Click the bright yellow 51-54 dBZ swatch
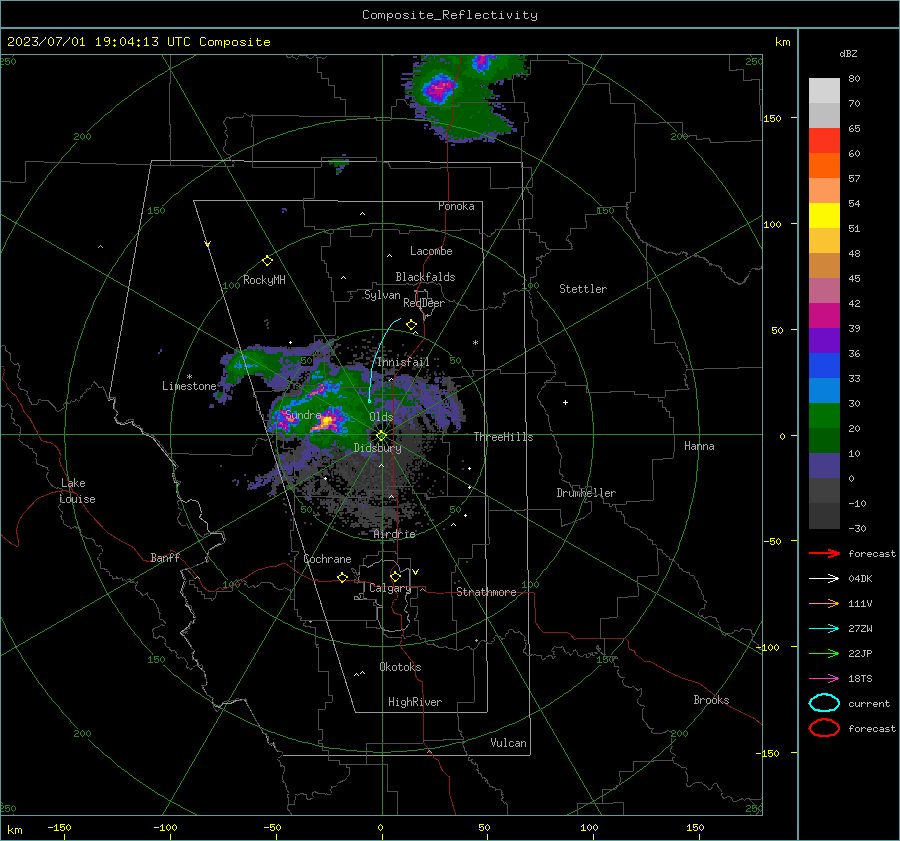The image size is (900, 841). (x=824, y=216)
